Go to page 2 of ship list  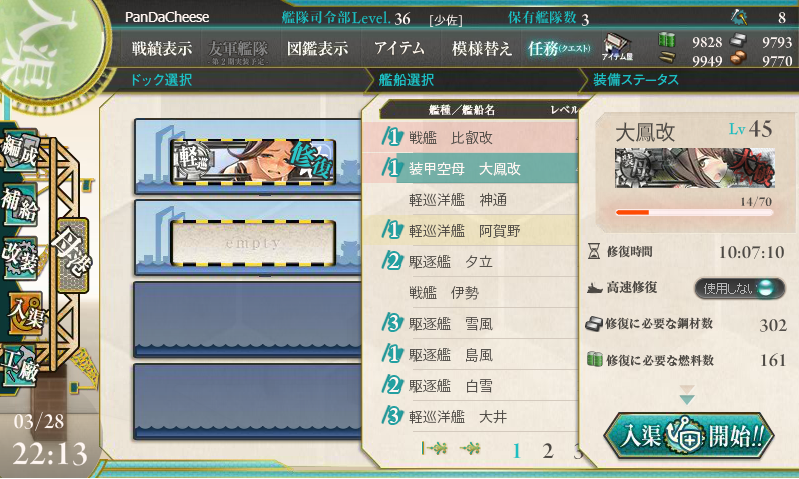548,450
